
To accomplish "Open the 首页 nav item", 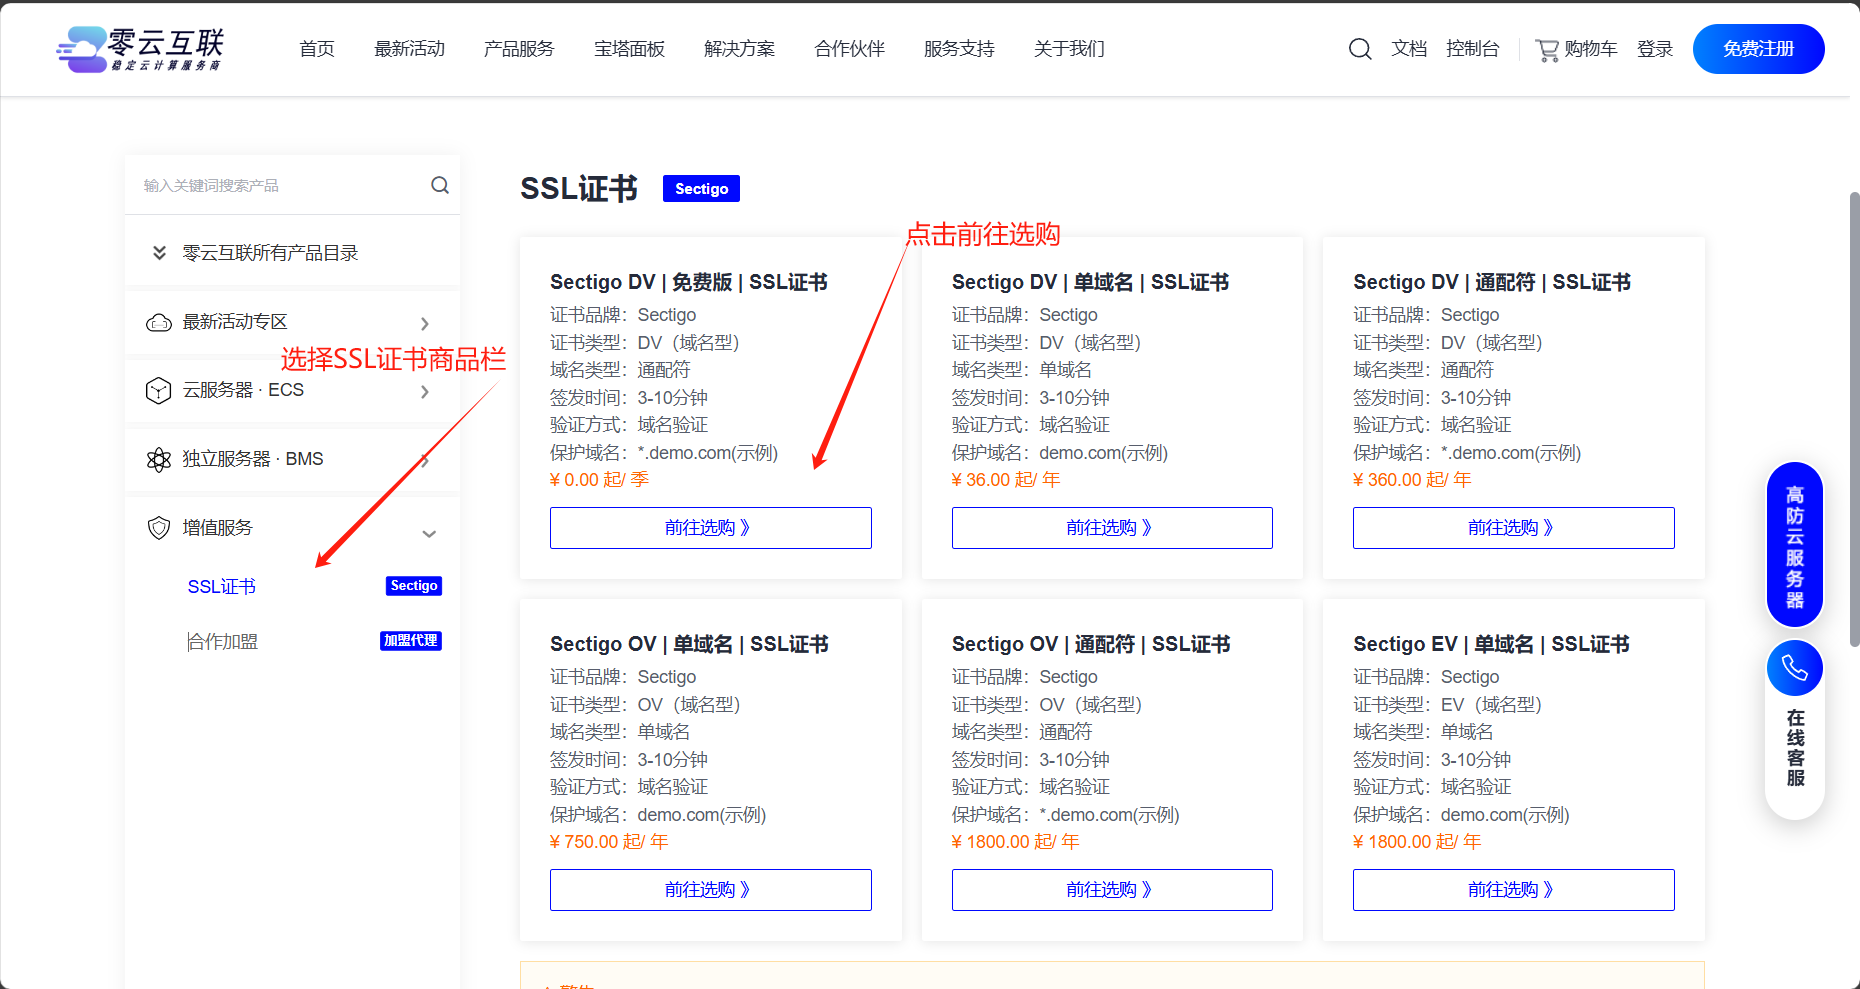I will [x=317, y=49].
